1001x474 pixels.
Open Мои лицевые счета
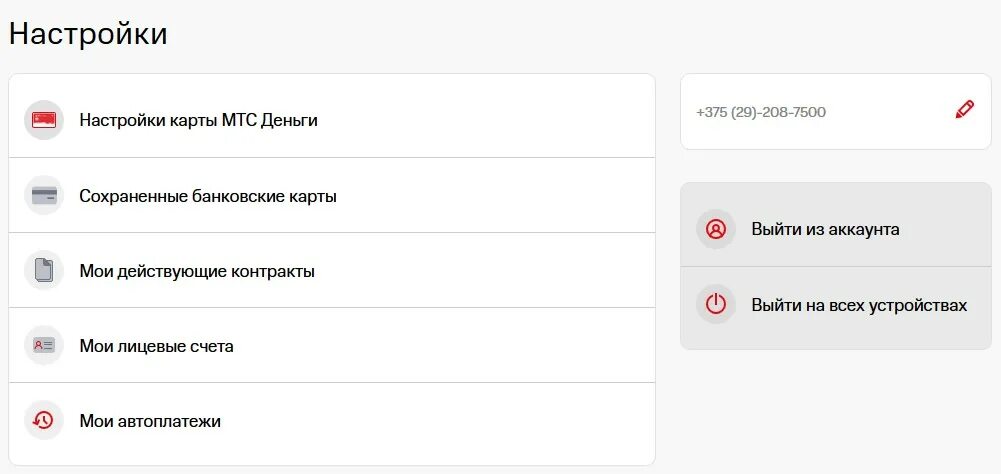point(332,346)
